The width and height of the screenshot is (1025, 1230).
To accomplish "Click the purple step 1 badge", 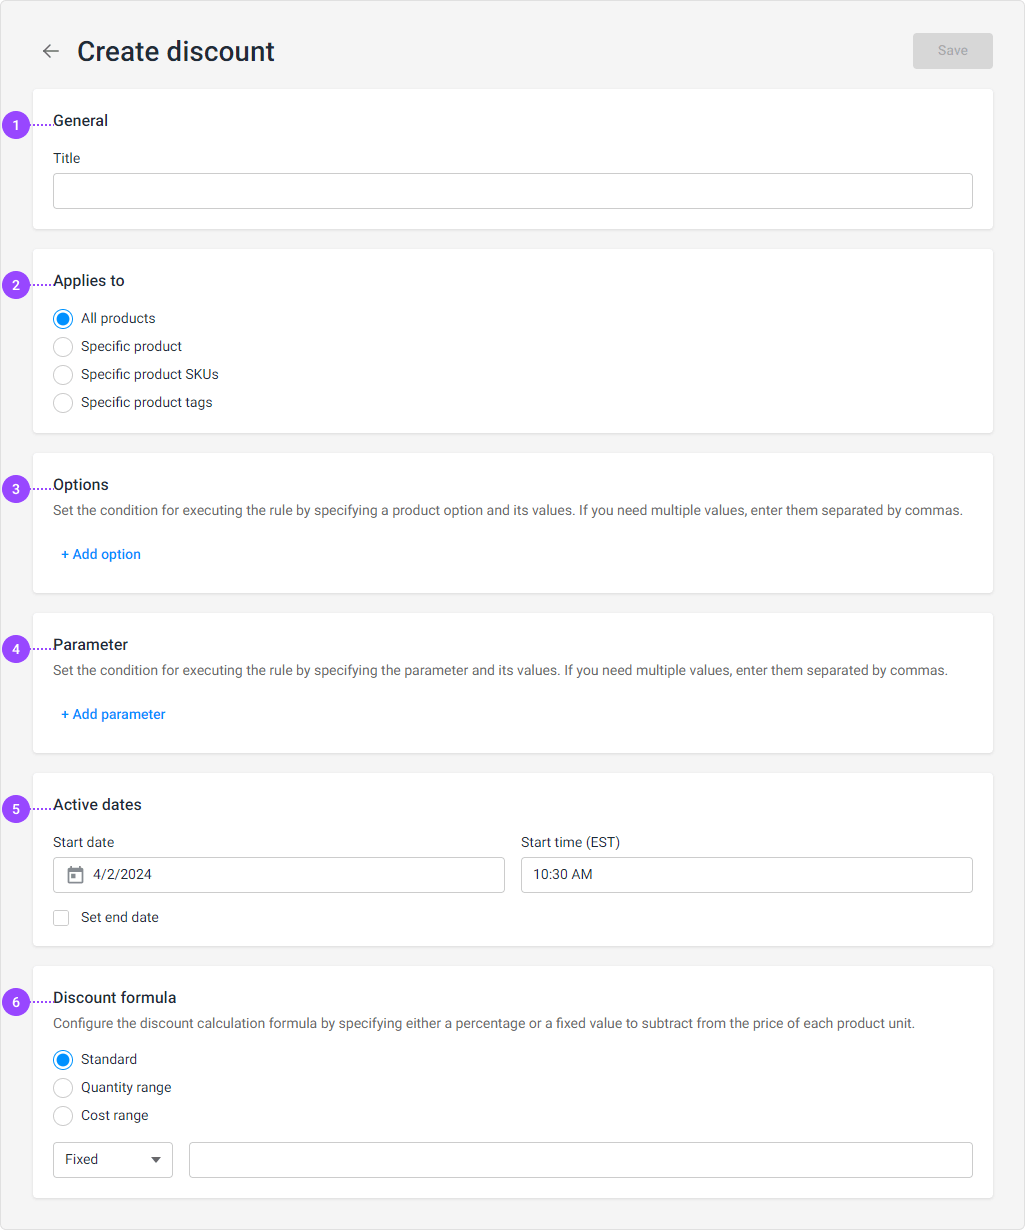I will coord(16,125).
